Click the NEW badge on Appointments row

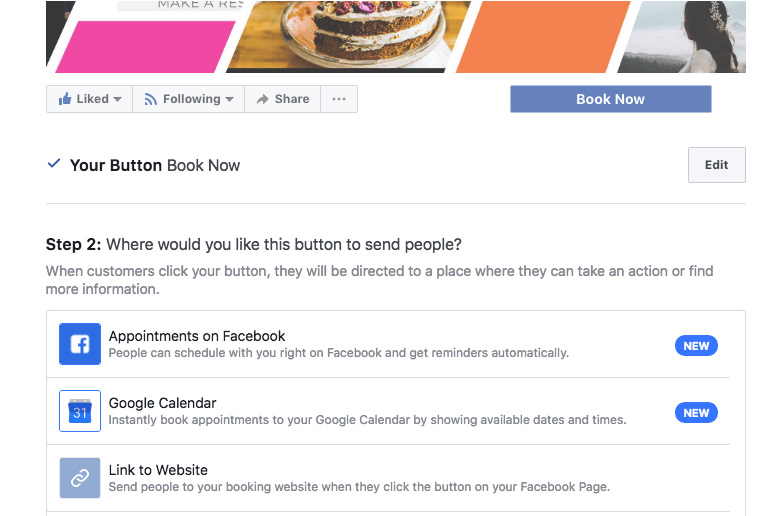[x=696, y=346]
